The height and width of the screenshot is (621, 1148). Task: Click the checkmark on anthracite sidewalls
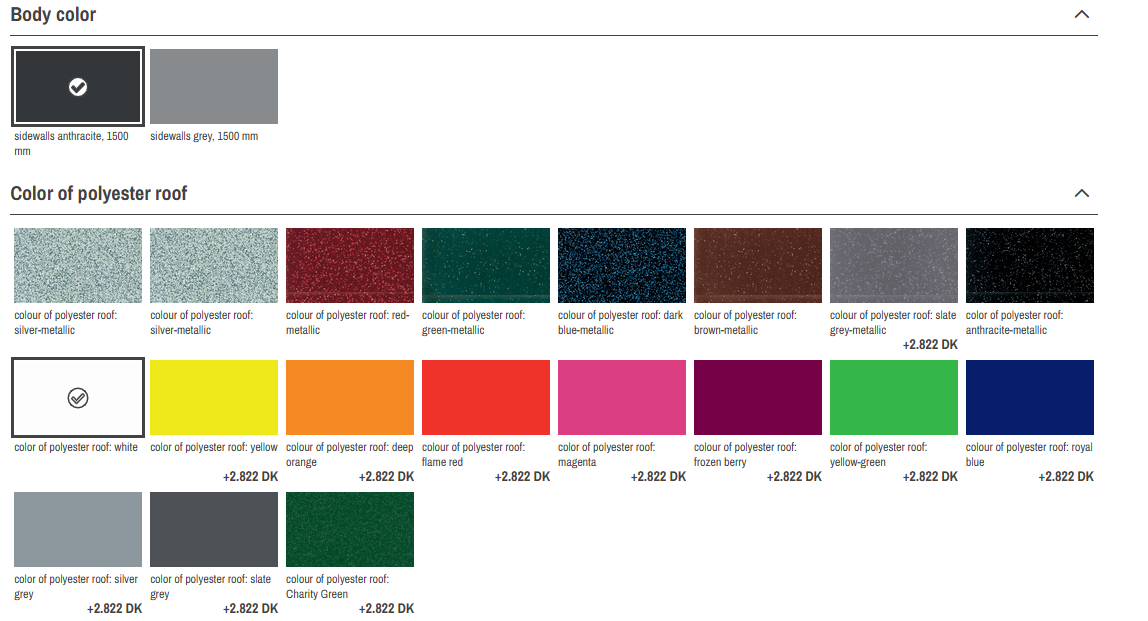click(78, 87)
